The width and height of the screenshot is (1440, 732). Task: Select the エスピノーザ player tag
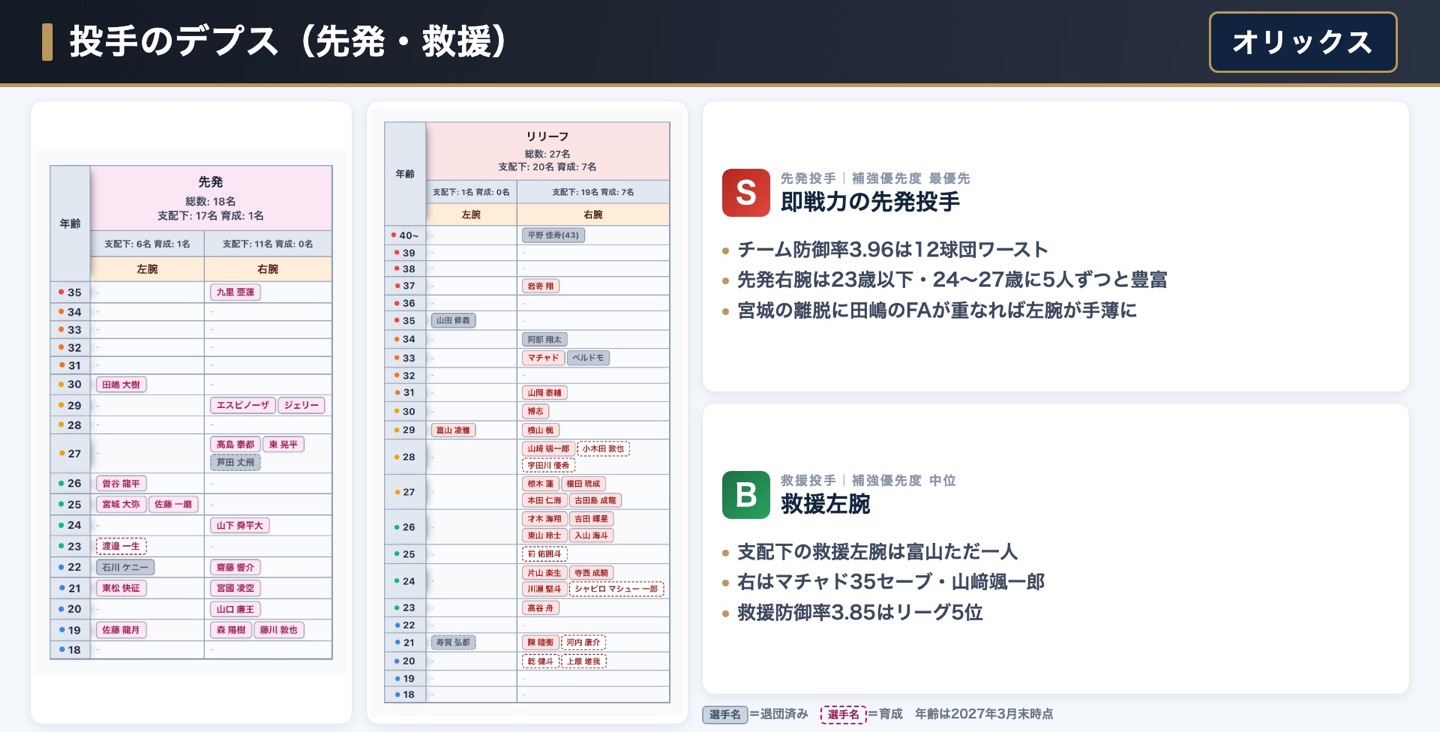(x=242, y=405)
